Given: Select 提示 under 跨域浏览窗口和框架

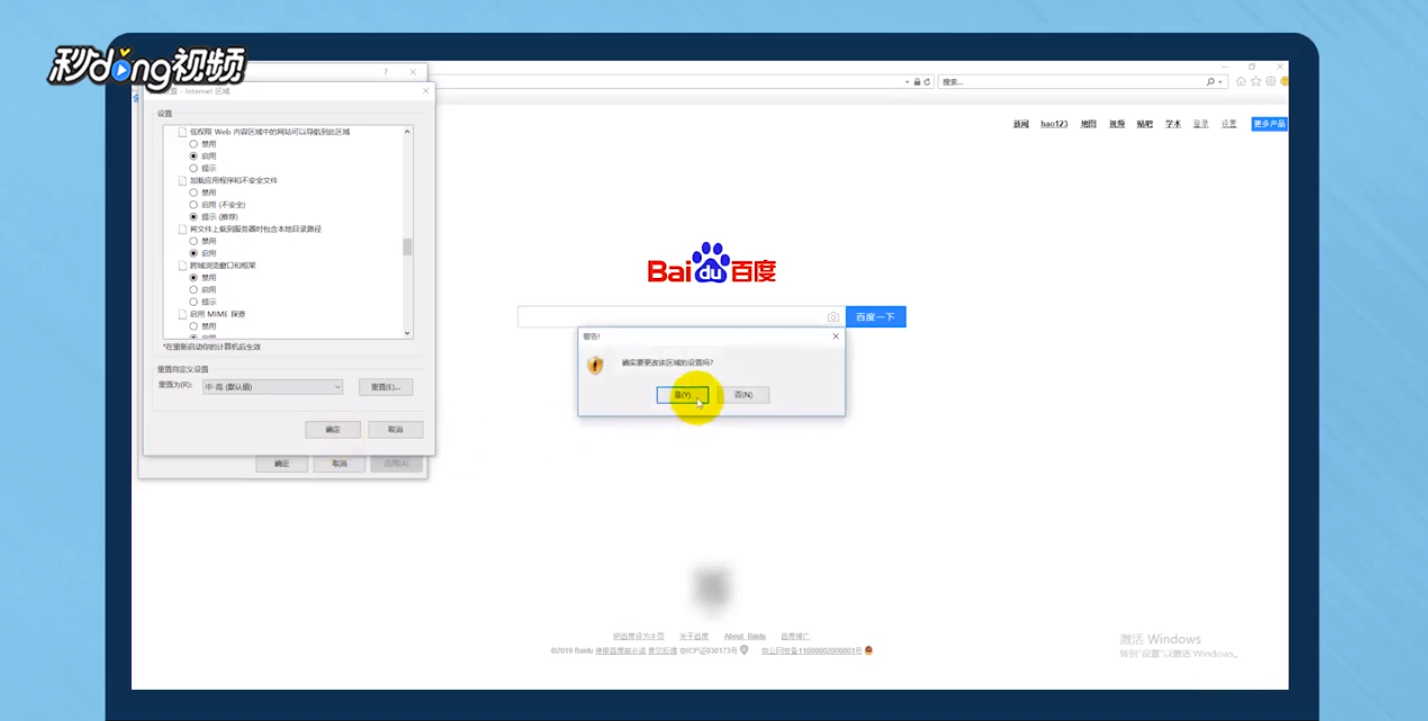Looking at the screenshot, I should click(194, 301).
